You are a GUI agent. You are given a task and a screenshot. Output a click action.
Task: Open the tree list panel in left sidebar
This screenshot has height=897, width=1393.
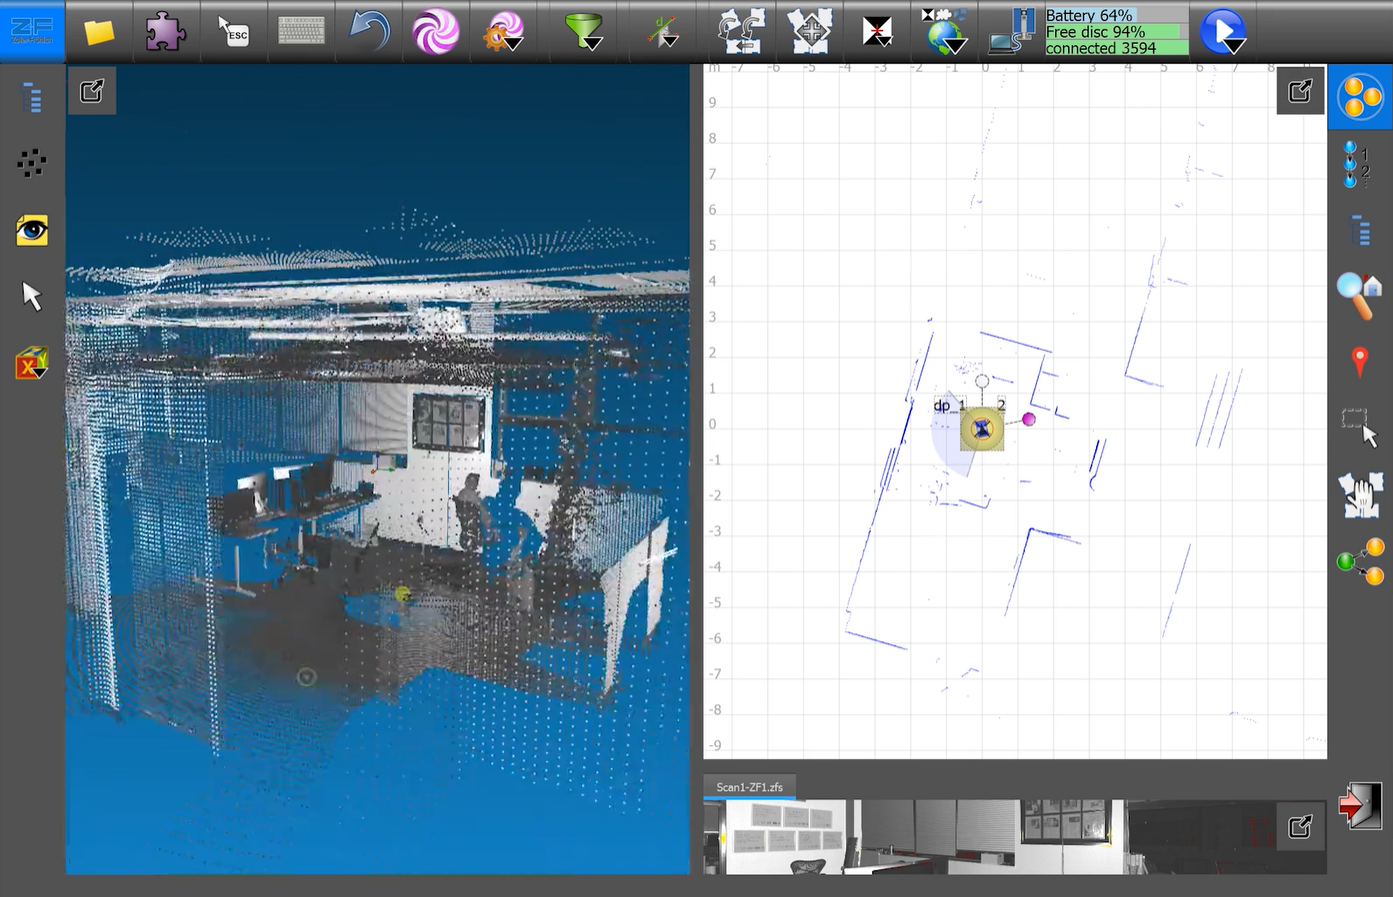coord(32,97)
